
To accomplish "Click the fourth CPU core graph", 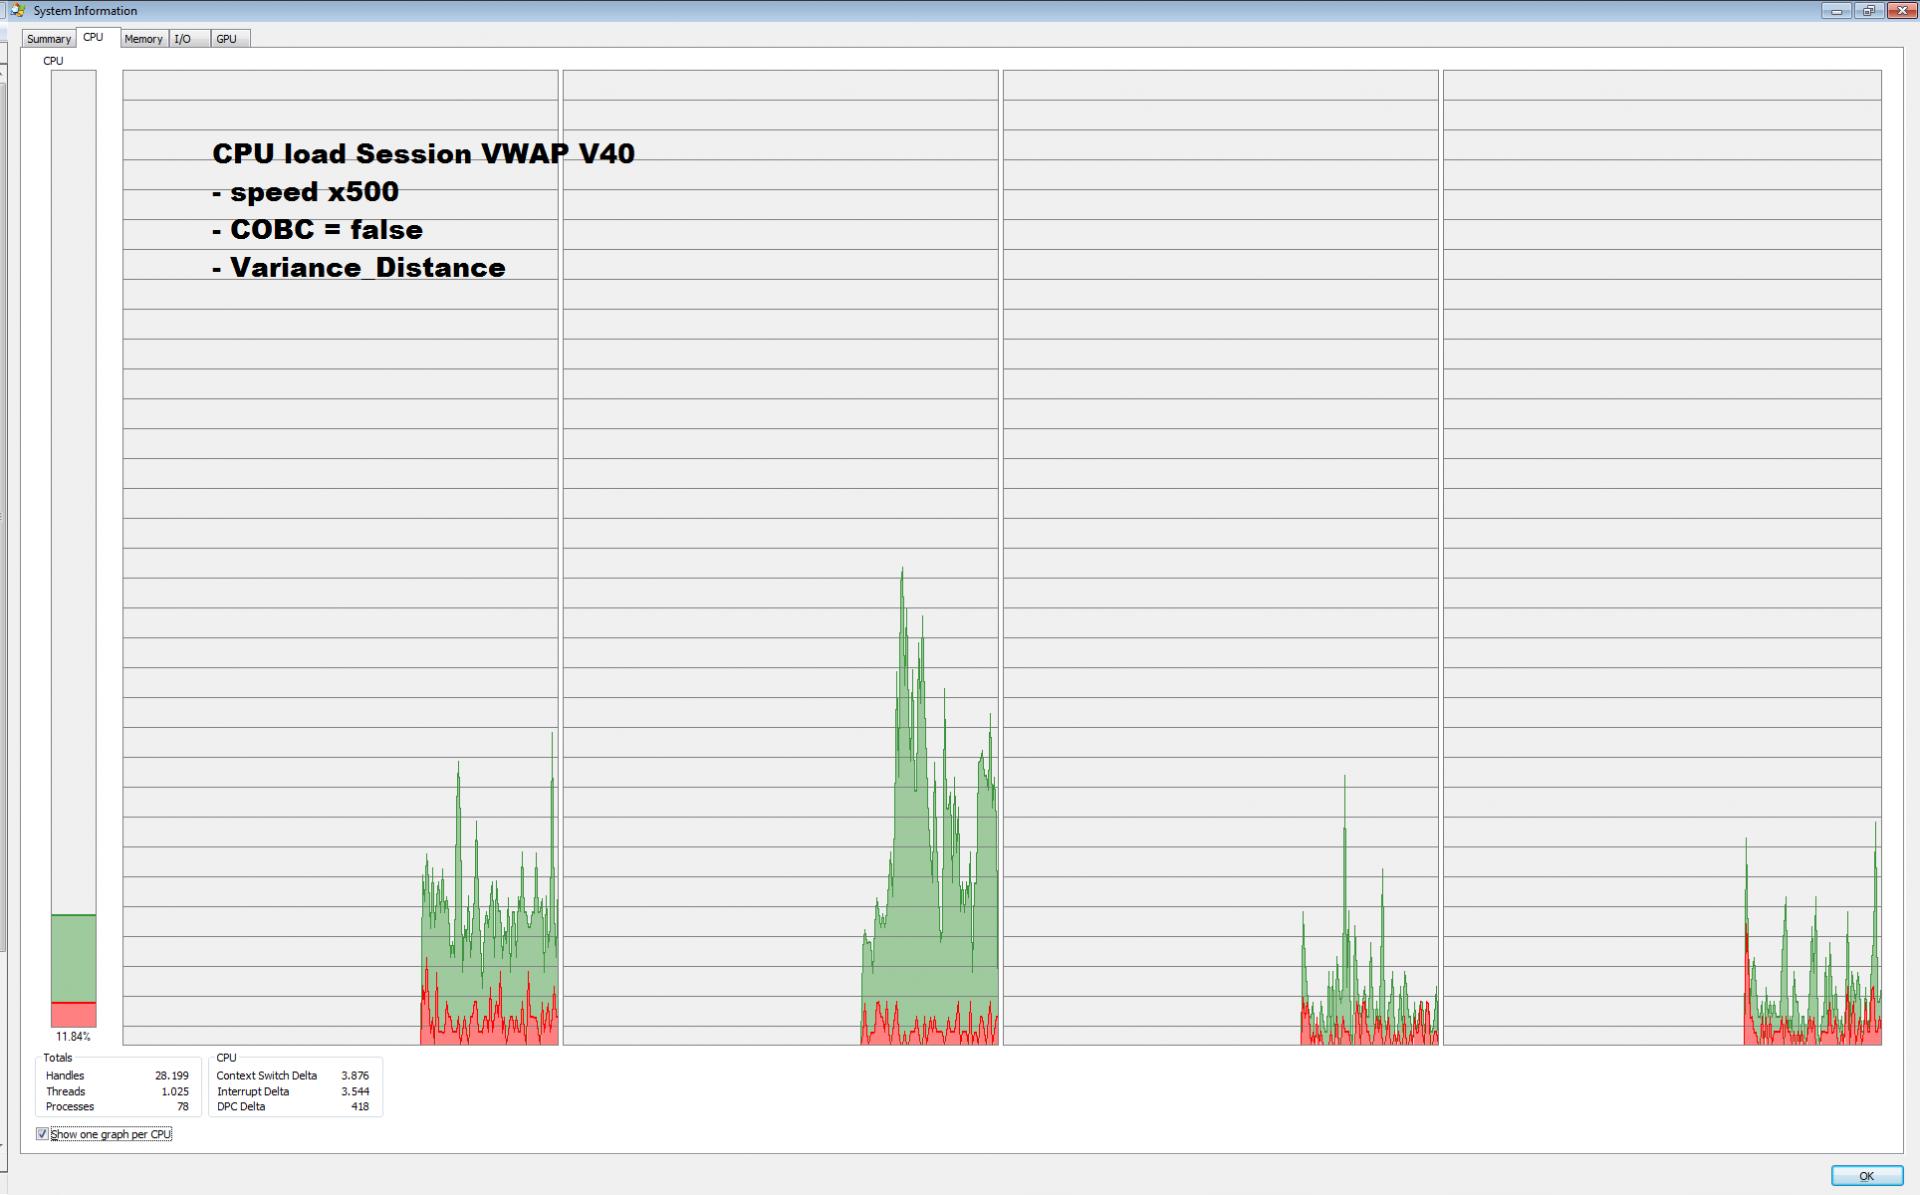I will [x=1661, y=557].
